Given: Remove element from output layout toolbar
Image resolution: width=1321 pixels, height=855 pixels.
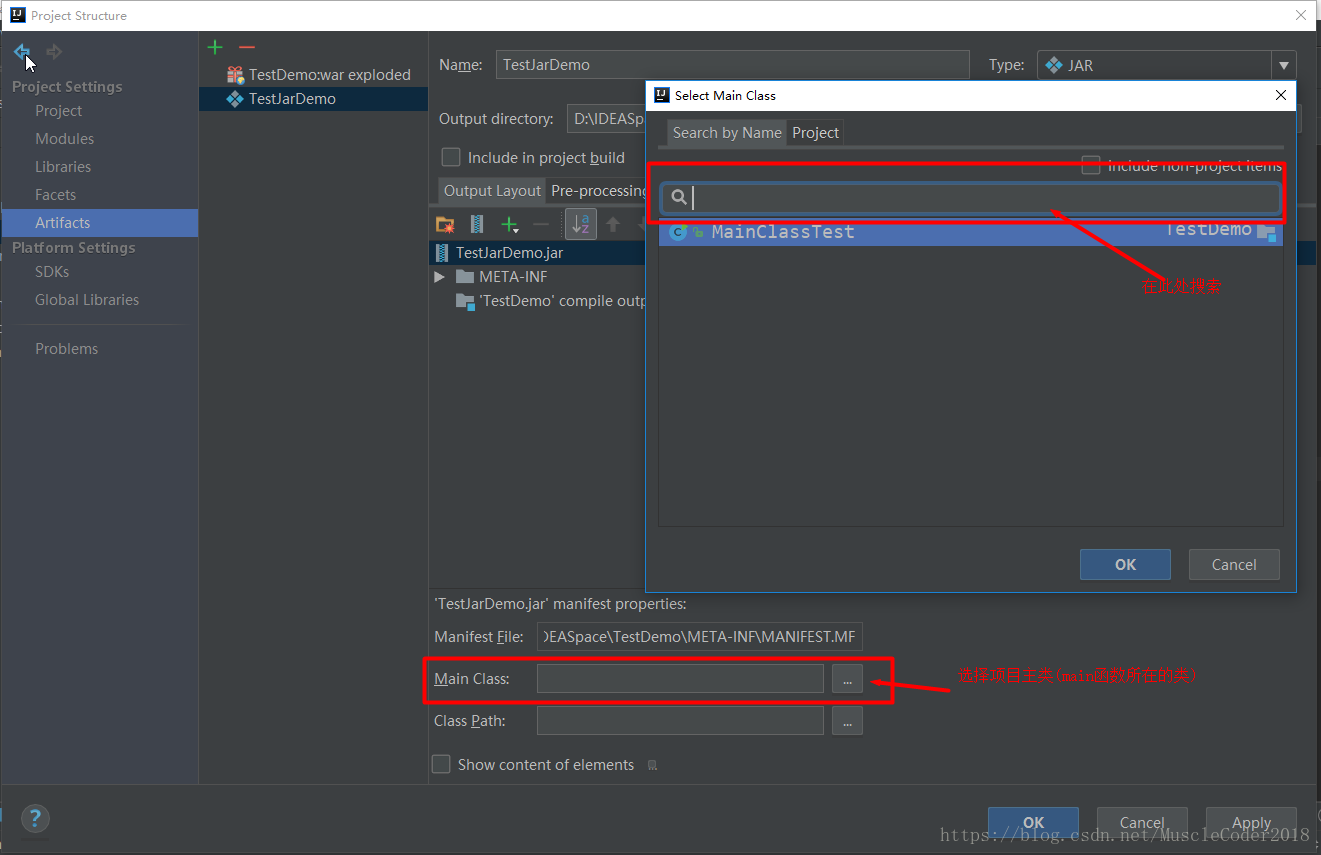Looking at the screenshot, I should pos(541,224).
